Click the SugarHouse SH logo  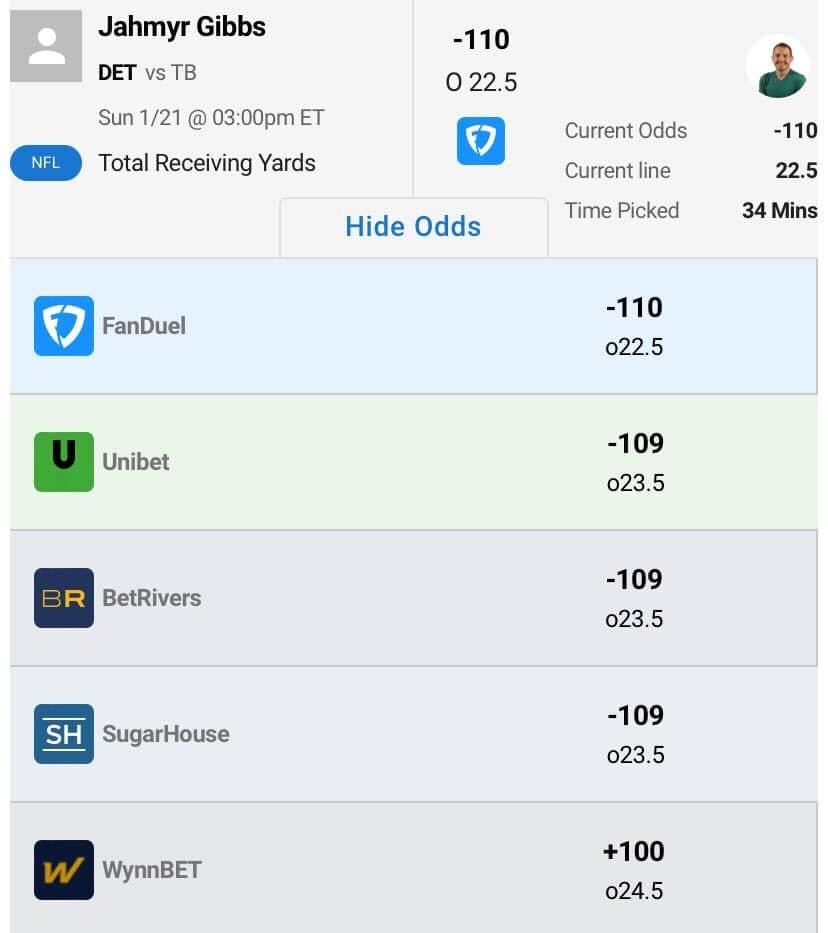pyautogui.click(x=64, y=734)
